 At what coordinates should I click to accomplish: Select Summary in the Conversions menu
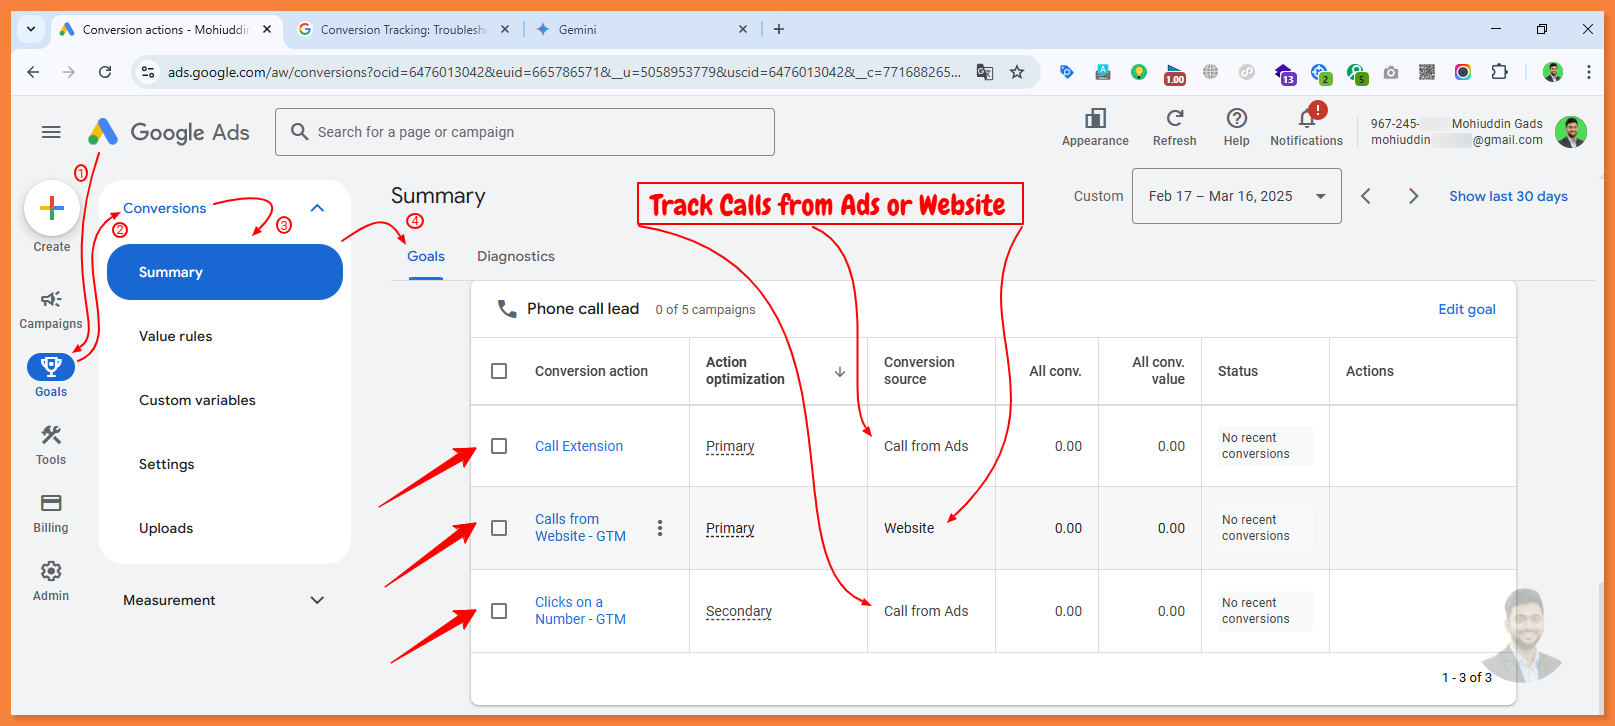tap(225, 272)
